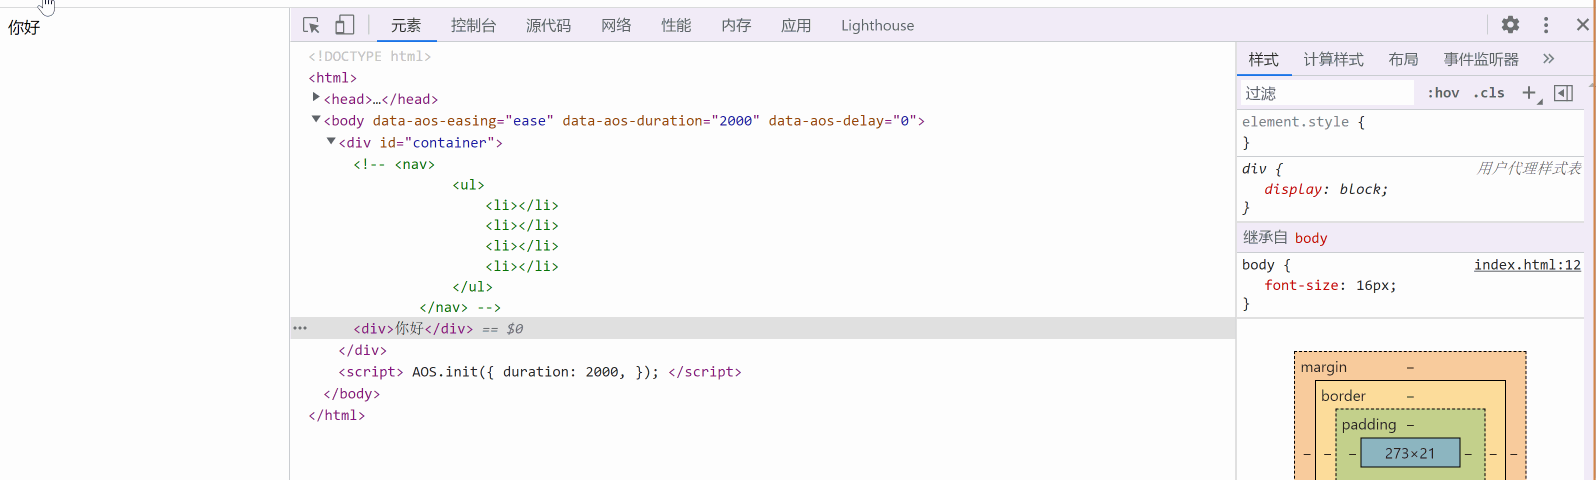Expand the head element node

click(x=316, y=97)
